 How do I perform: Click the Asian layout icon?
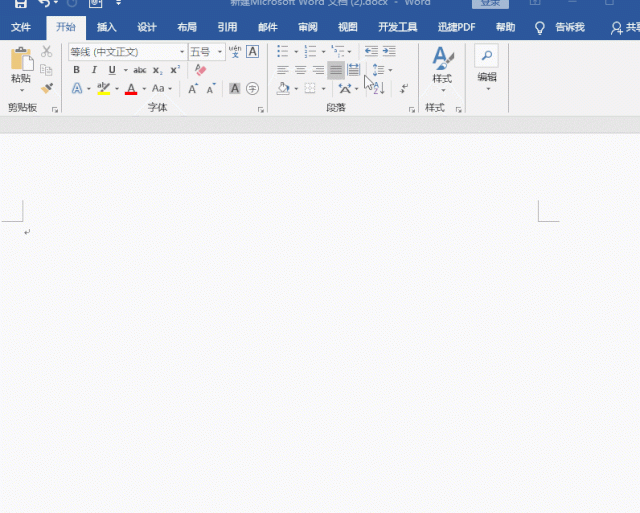point(345,88)
